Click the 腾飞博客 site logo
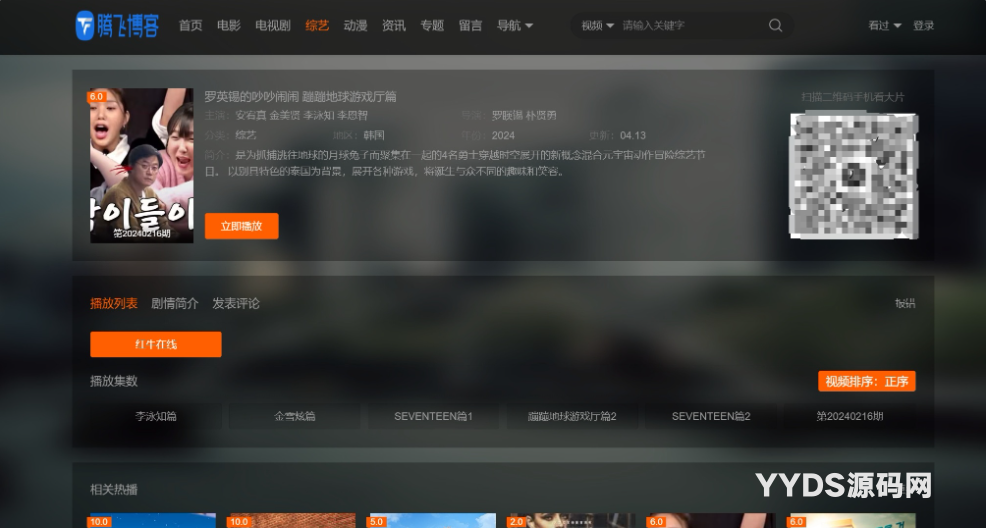Screen dimensions: 986x528 click(x=117, y=26)
